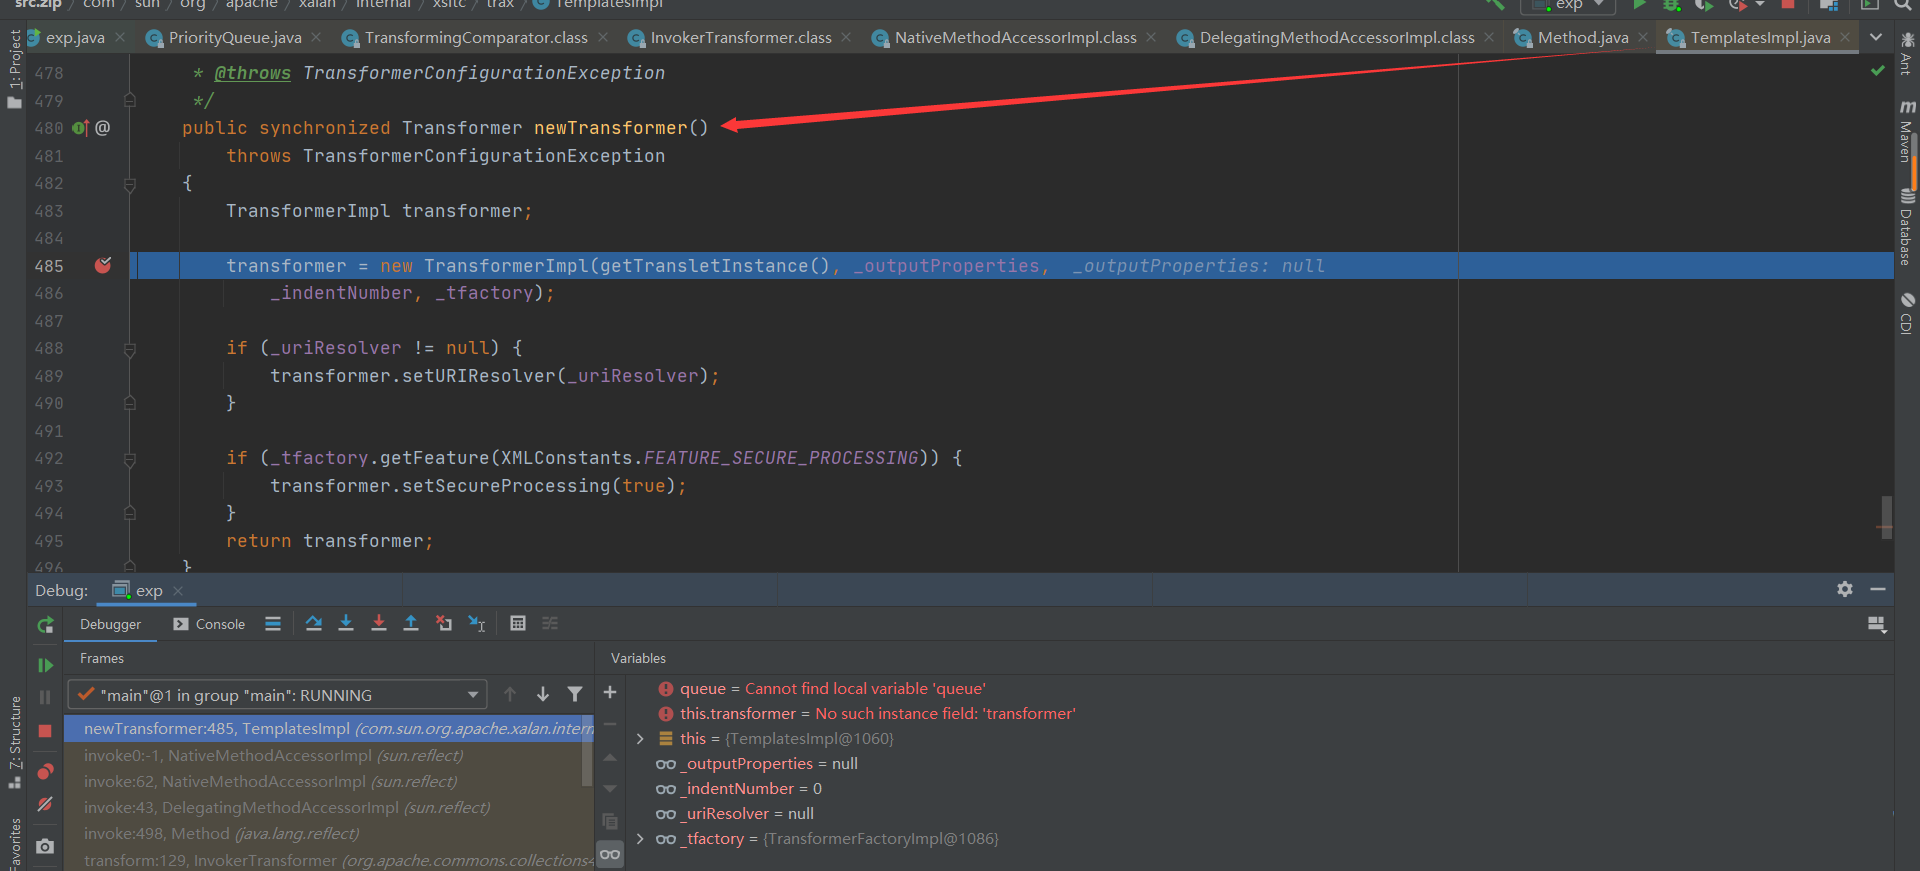
Task: Show hidden editor tabs chevron
Action: 1876,37
